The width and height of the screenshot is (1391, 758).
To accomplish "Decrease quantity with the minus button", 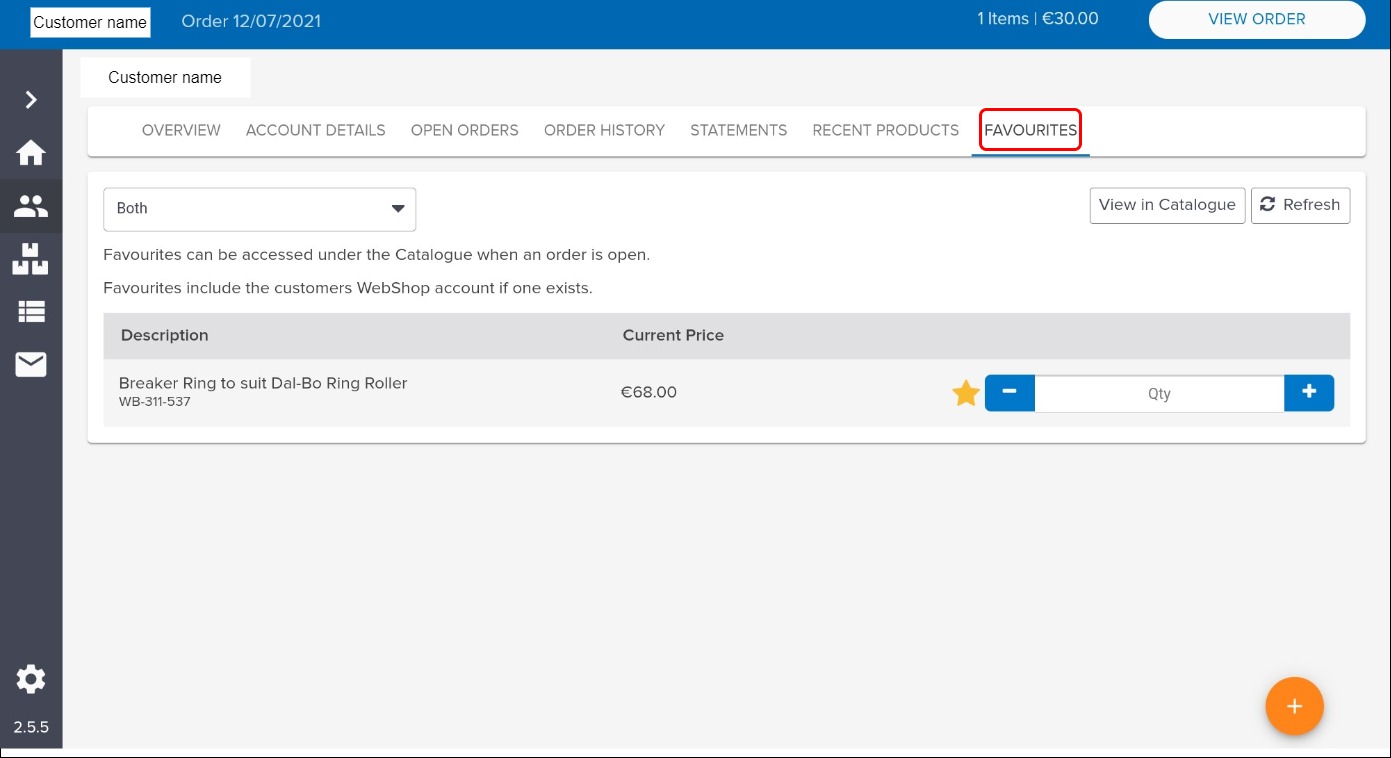I will [x=1009, y=393].
